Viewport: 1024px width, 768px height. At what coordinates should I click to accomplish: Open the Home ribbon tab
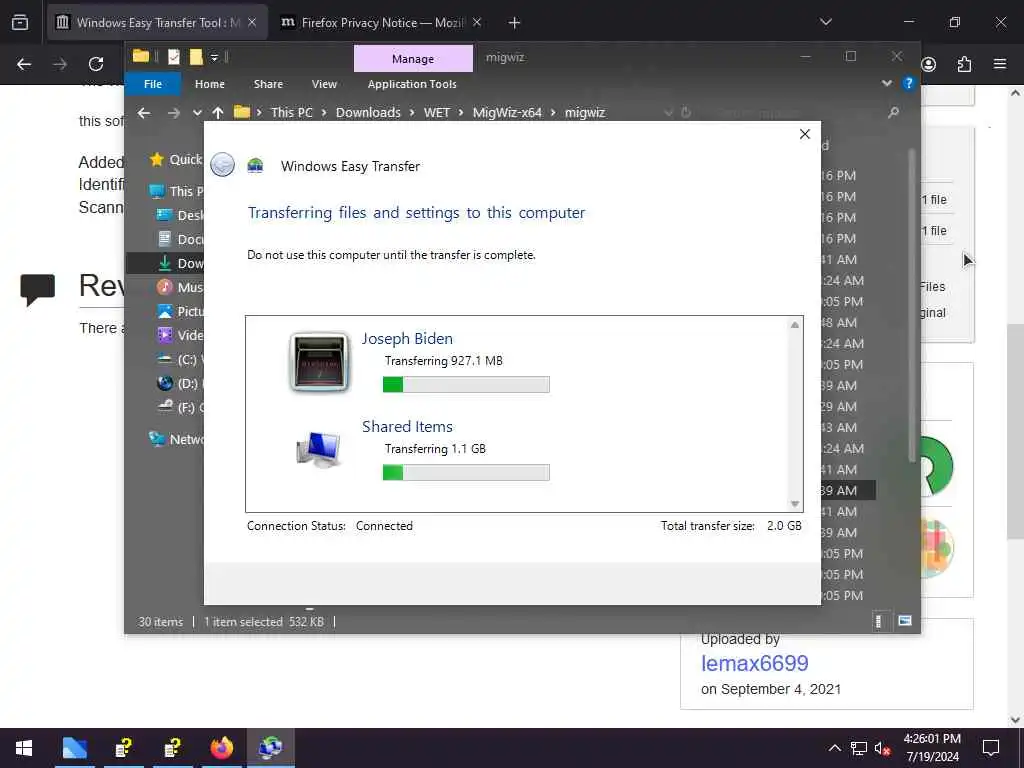[210, 84]
